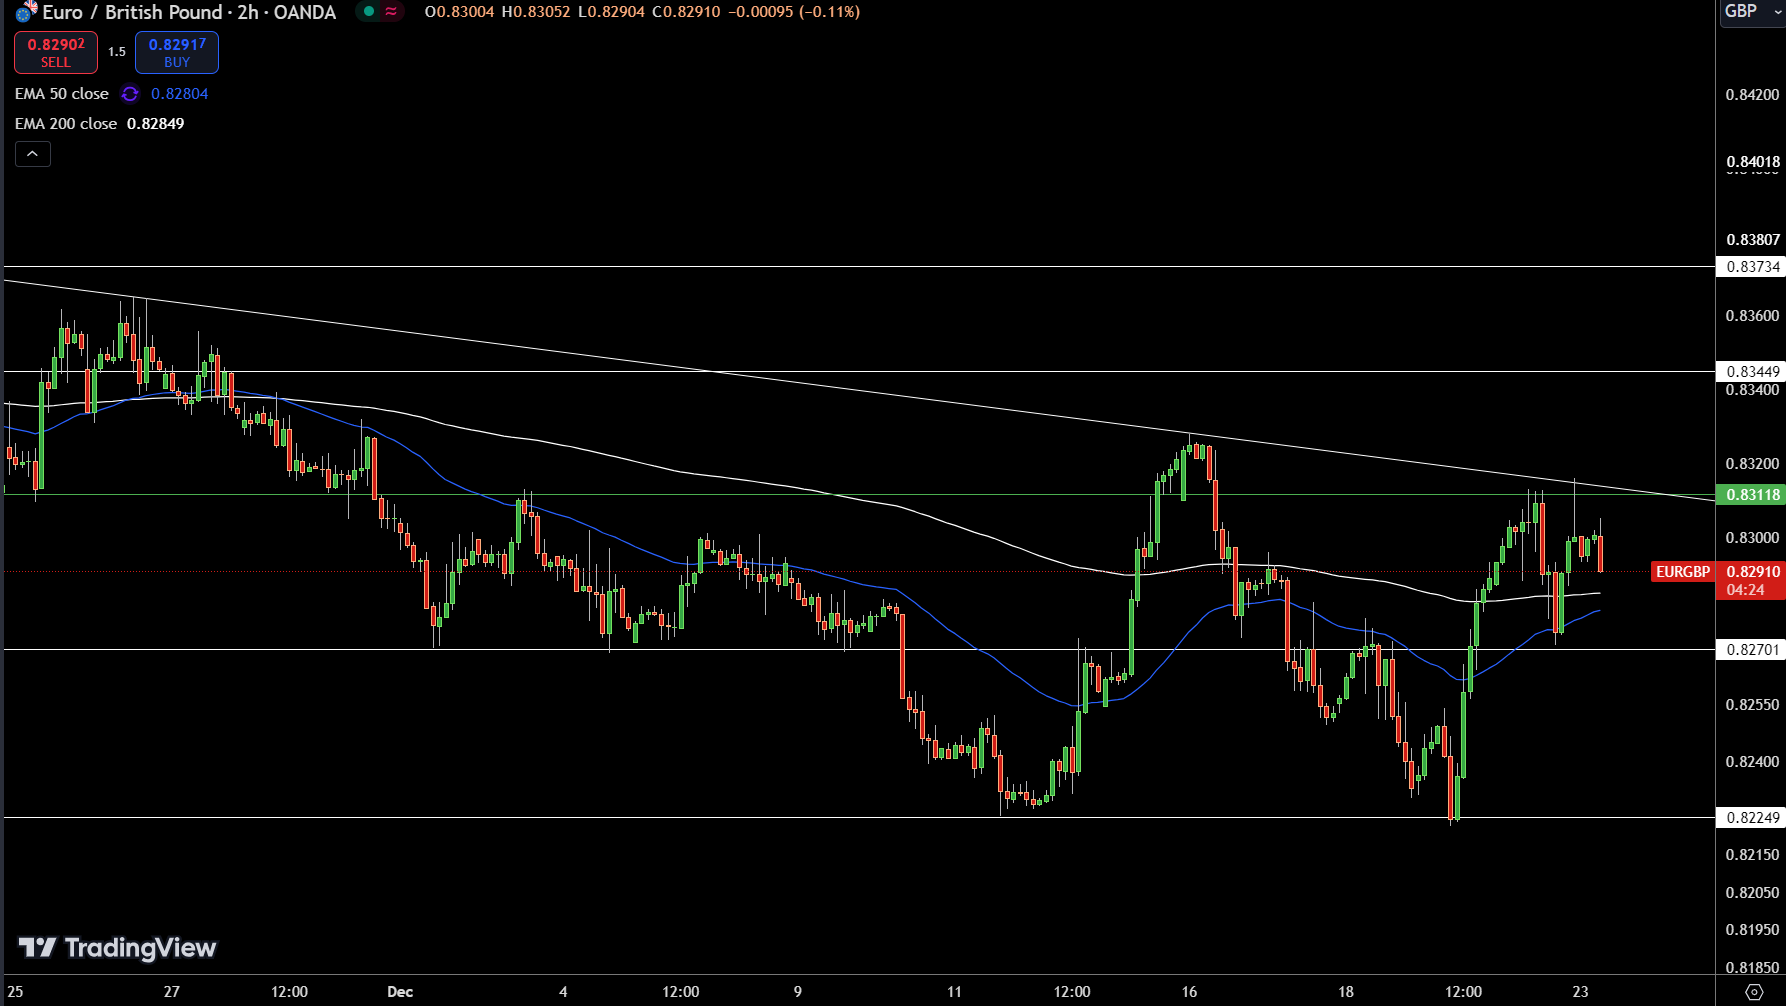Click the 16 date on time axis
The width and height of the screenshot is (1786, 1006).
click(x=1189, y=992)
